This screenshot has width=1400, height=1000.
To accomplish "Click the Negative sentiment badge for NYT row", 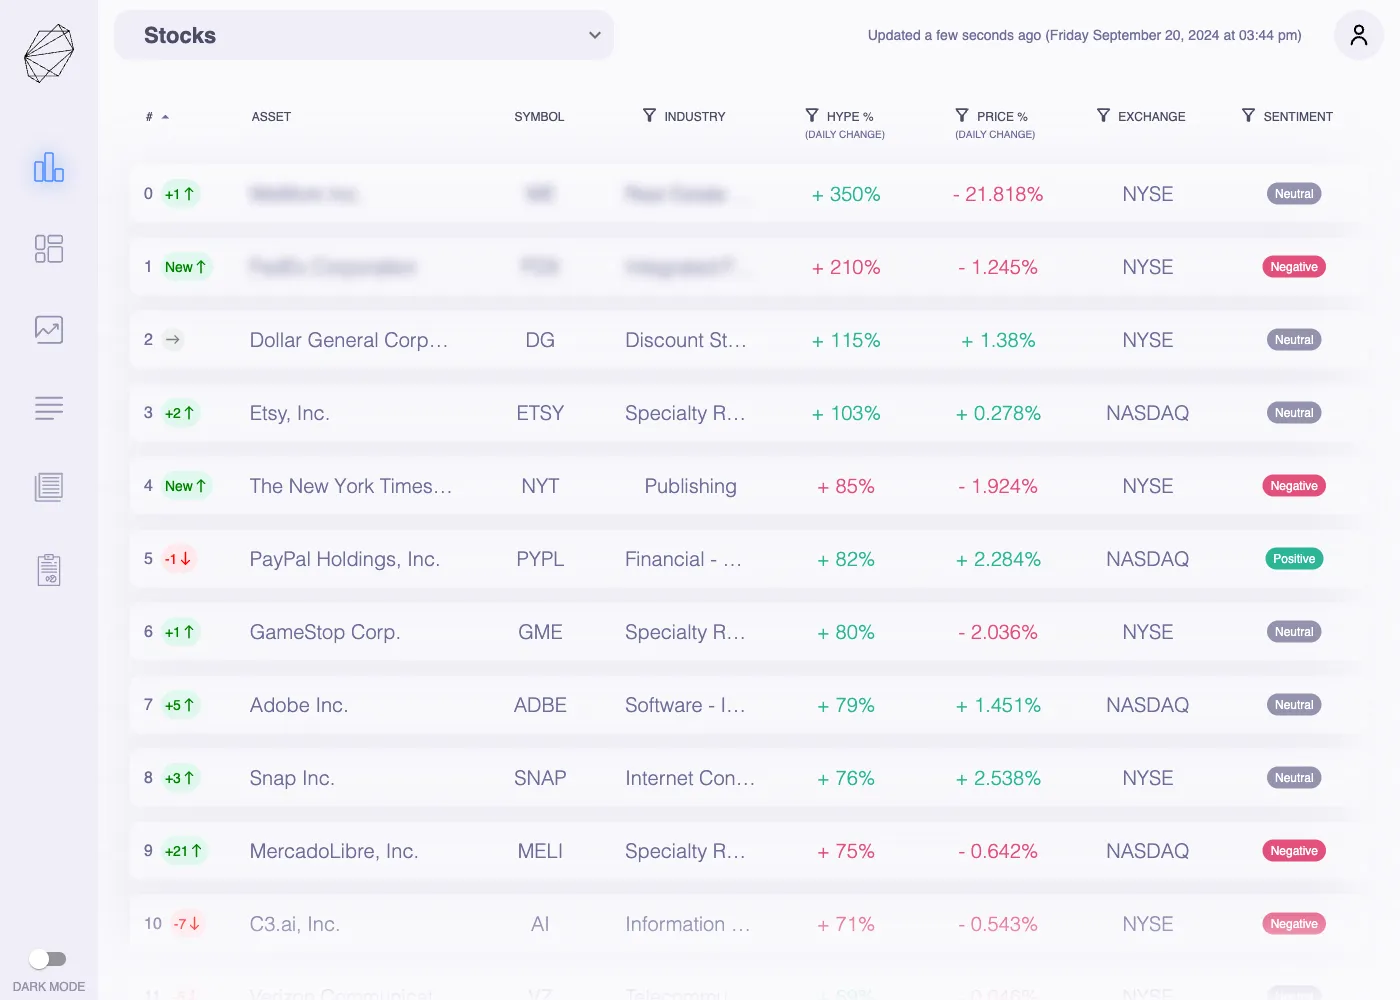I will [1294, 486].
